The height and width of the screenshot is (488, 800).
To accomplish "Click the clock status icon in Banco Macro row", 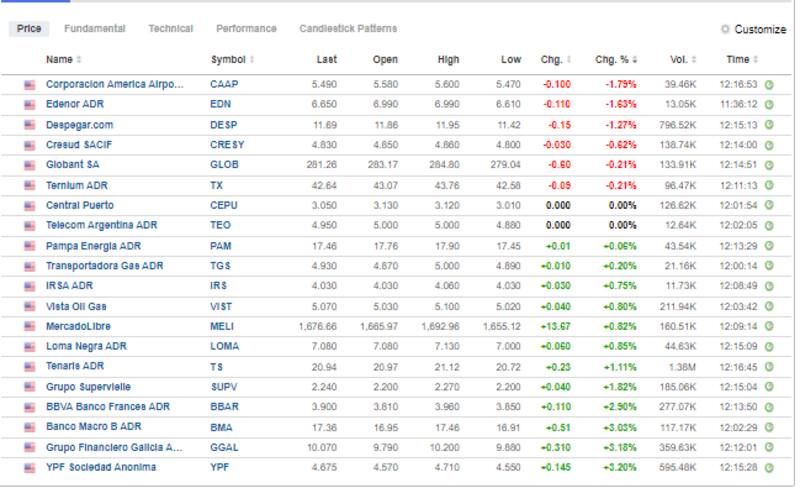I will point(769,427).
